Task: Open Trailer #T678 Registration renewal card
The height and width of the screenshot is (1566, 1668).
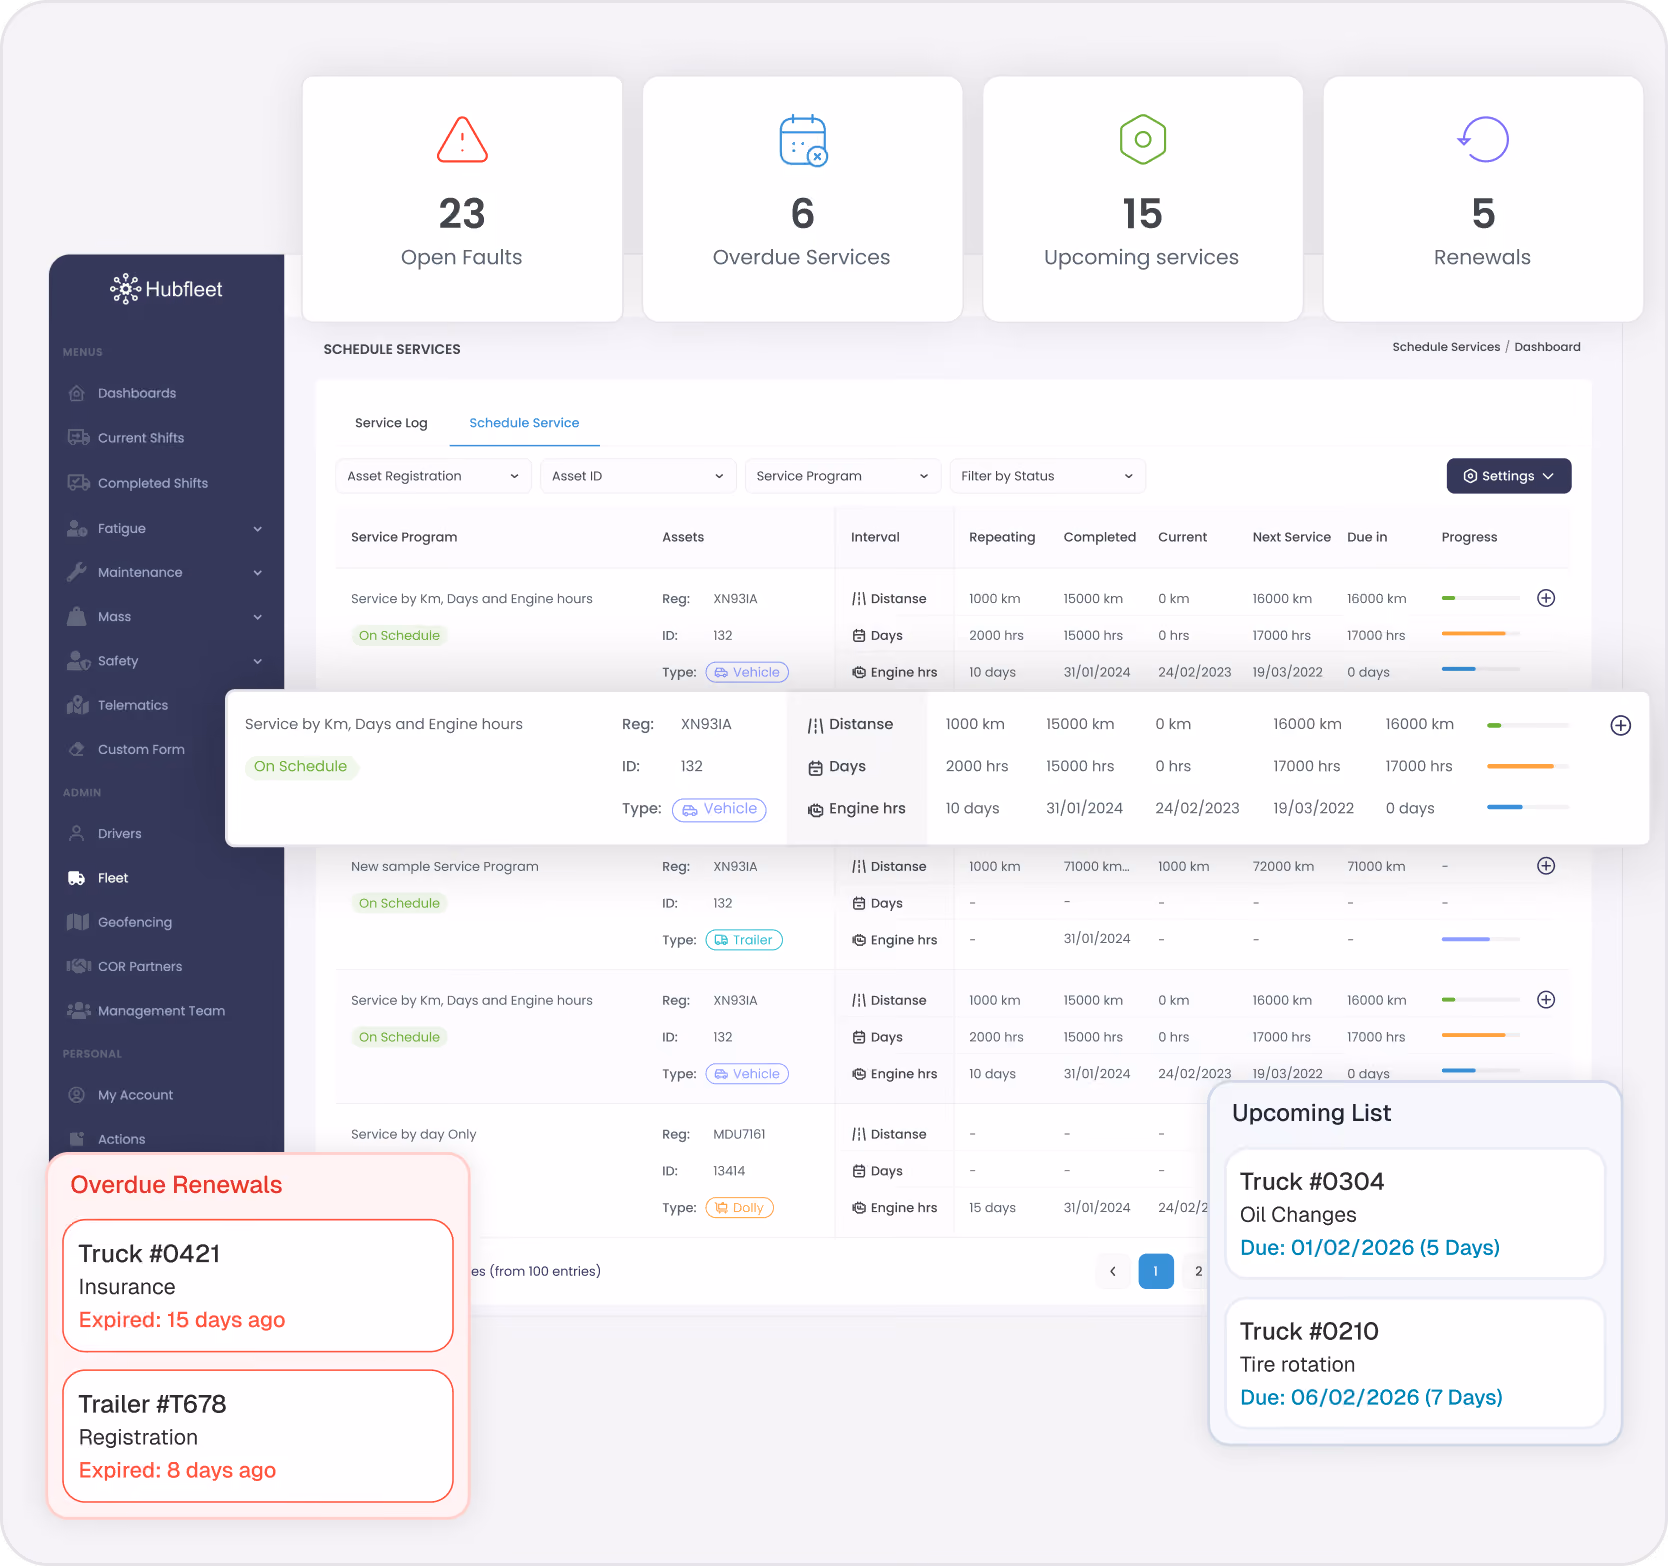Action: point(258,1436)
